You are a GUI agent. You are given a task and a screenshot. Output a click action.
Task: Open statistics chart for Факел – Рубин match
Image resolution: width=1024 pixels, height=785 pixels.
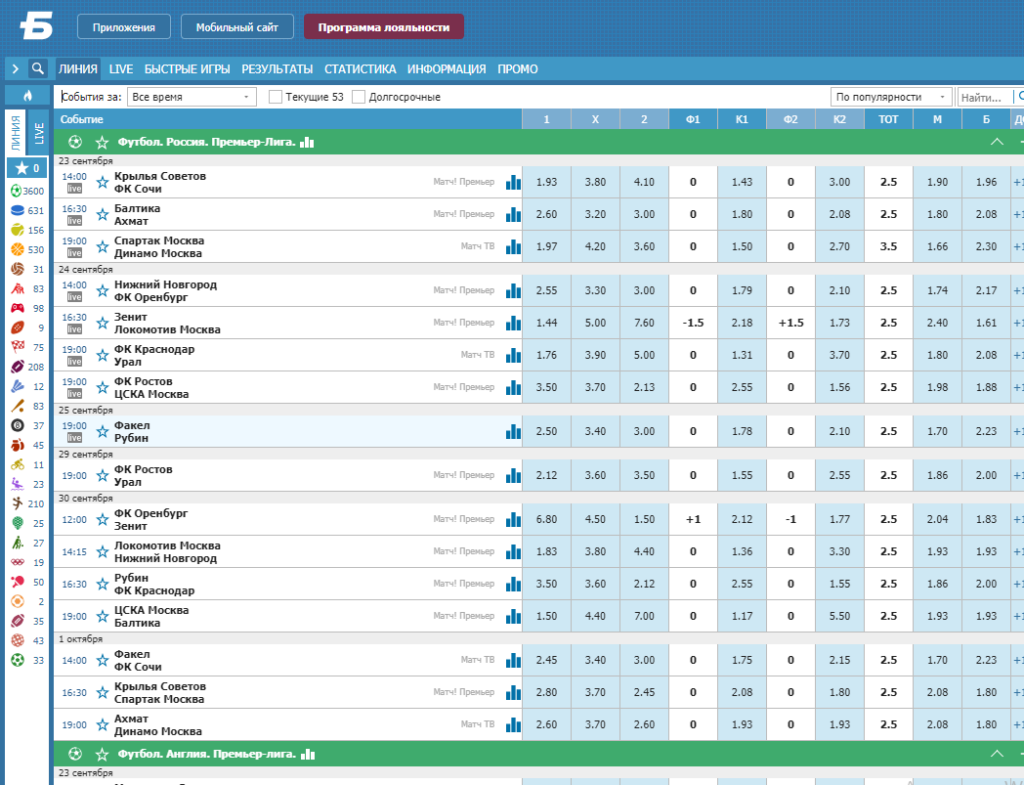513,431
